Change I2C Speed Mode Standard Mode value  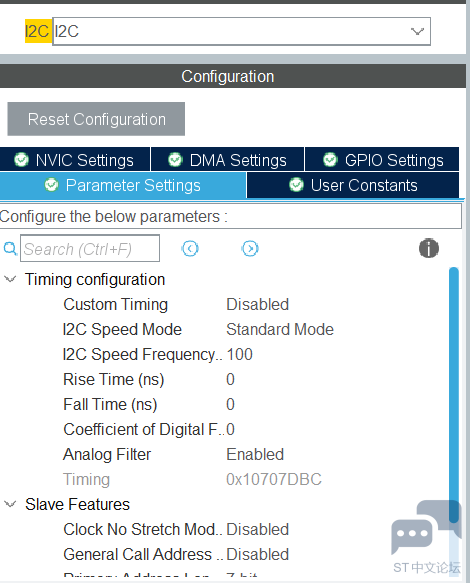coord(280,329)
